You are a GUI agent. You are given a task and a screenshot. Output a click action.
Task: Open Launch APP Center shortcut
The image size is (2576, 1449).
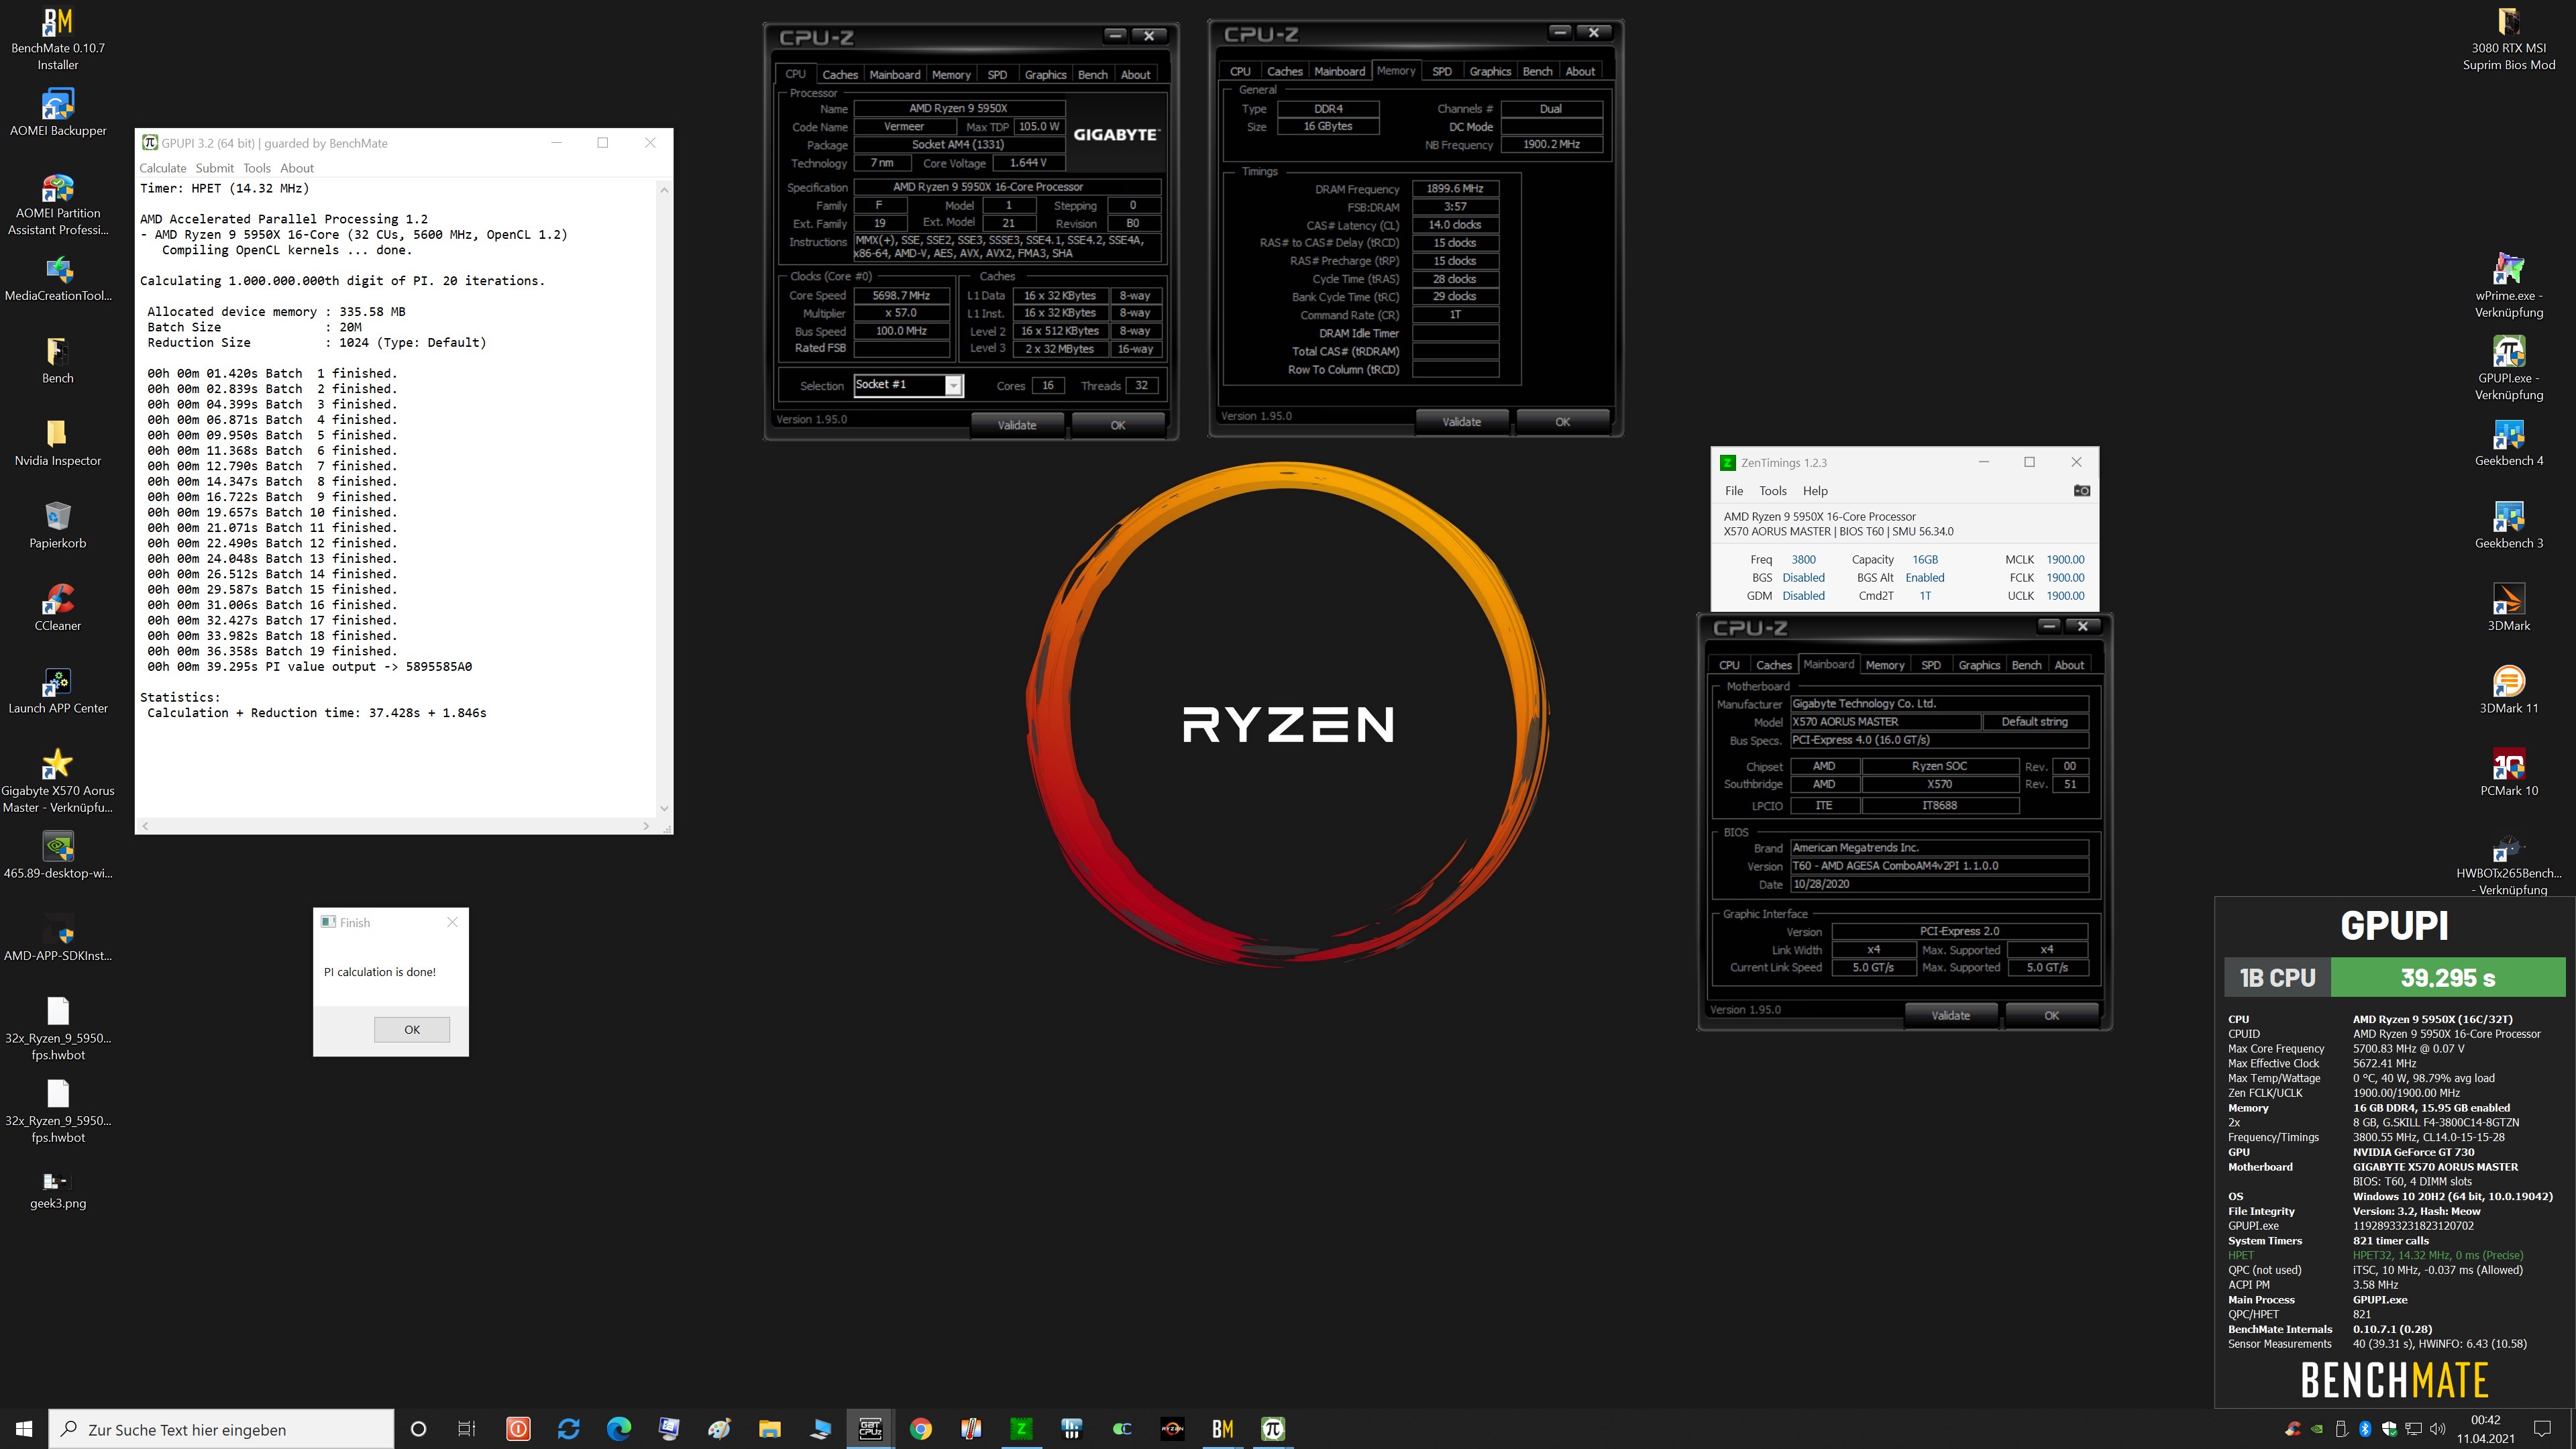tap(58, 690)
